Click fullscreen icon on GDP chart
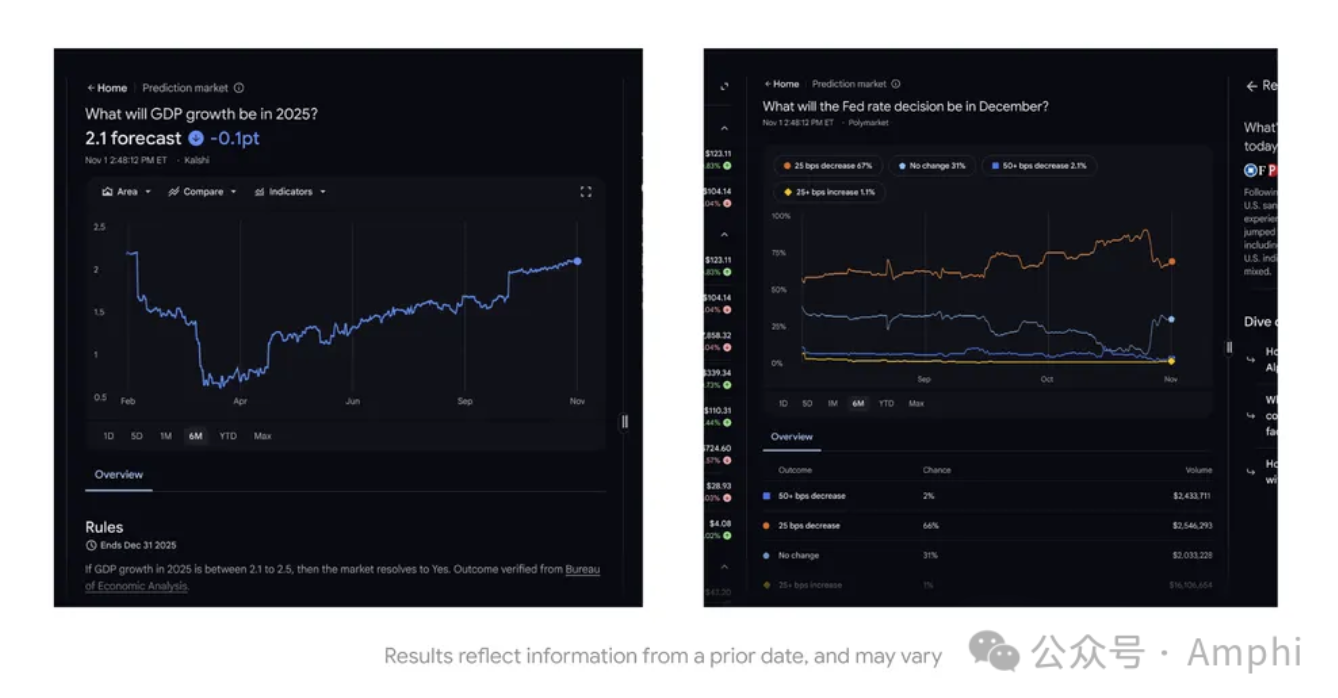 [x=586, y=192]
